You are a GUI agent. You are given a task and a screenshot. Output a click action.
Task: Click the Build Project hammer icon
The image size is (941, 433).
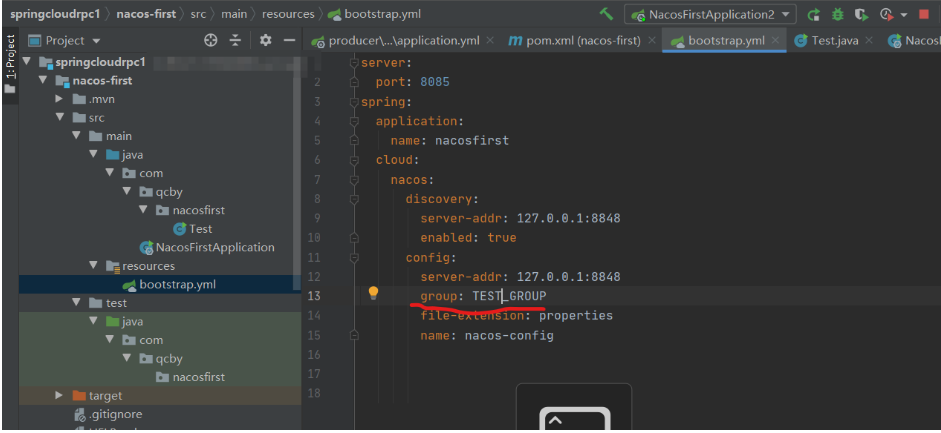click(x=607, y=14)
